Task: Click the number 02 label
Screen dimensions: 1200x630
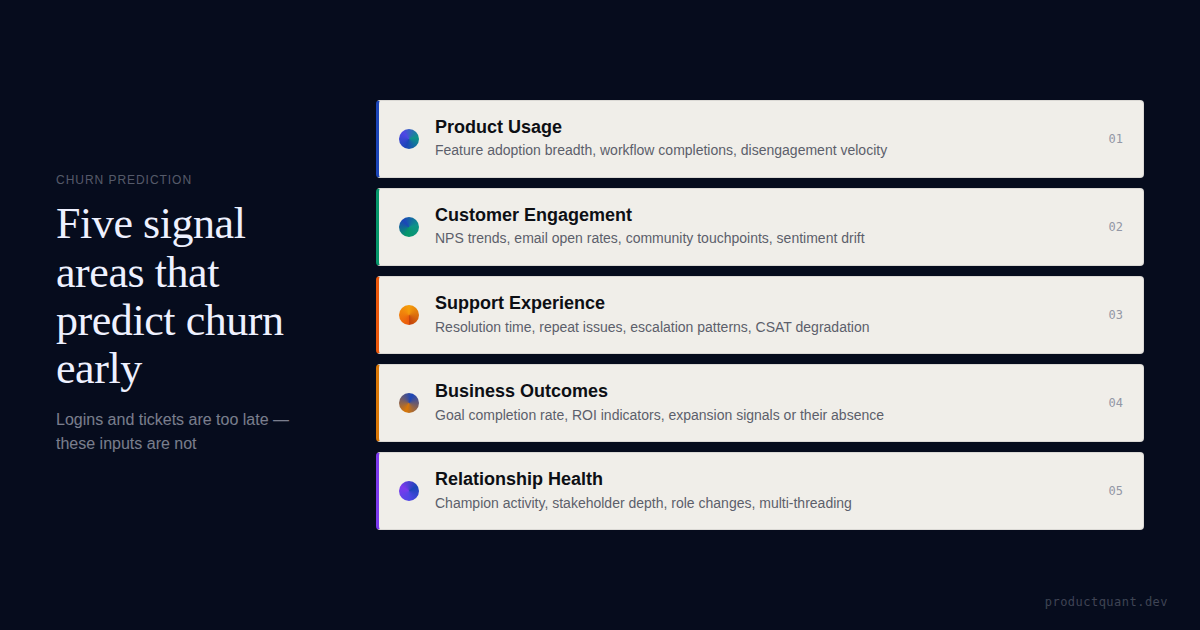Action: pyautogui.click(x=1115, y=227)
